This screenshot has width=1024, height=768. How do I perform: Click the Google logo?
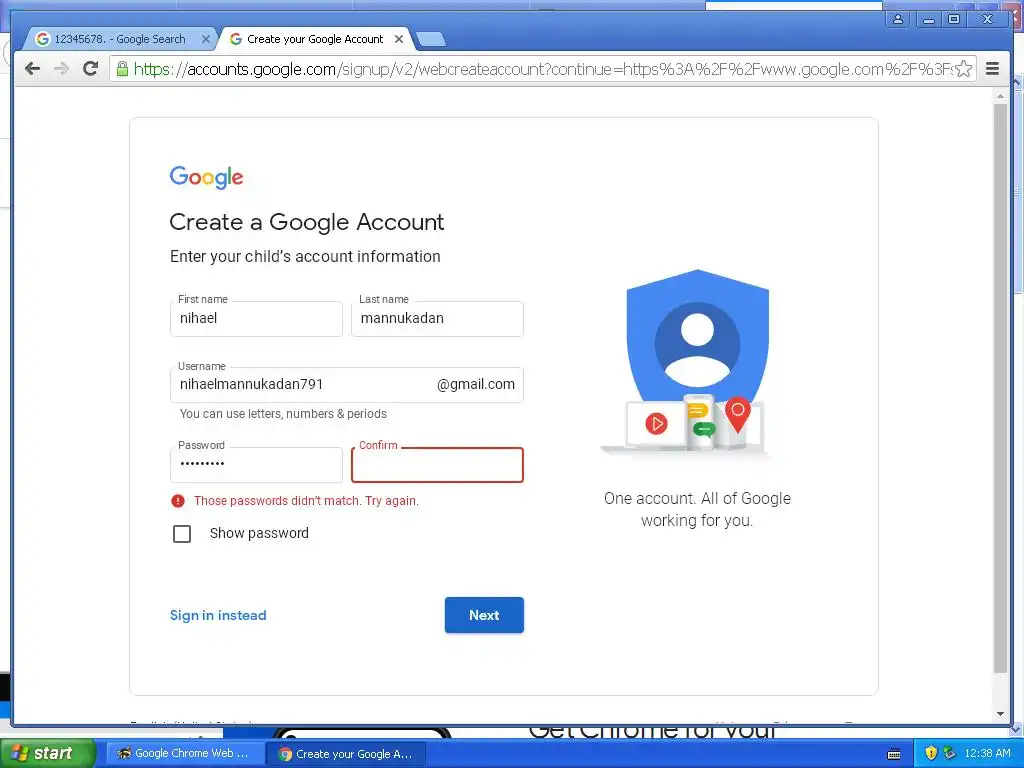pyautogui.click(x=206, y=177)
